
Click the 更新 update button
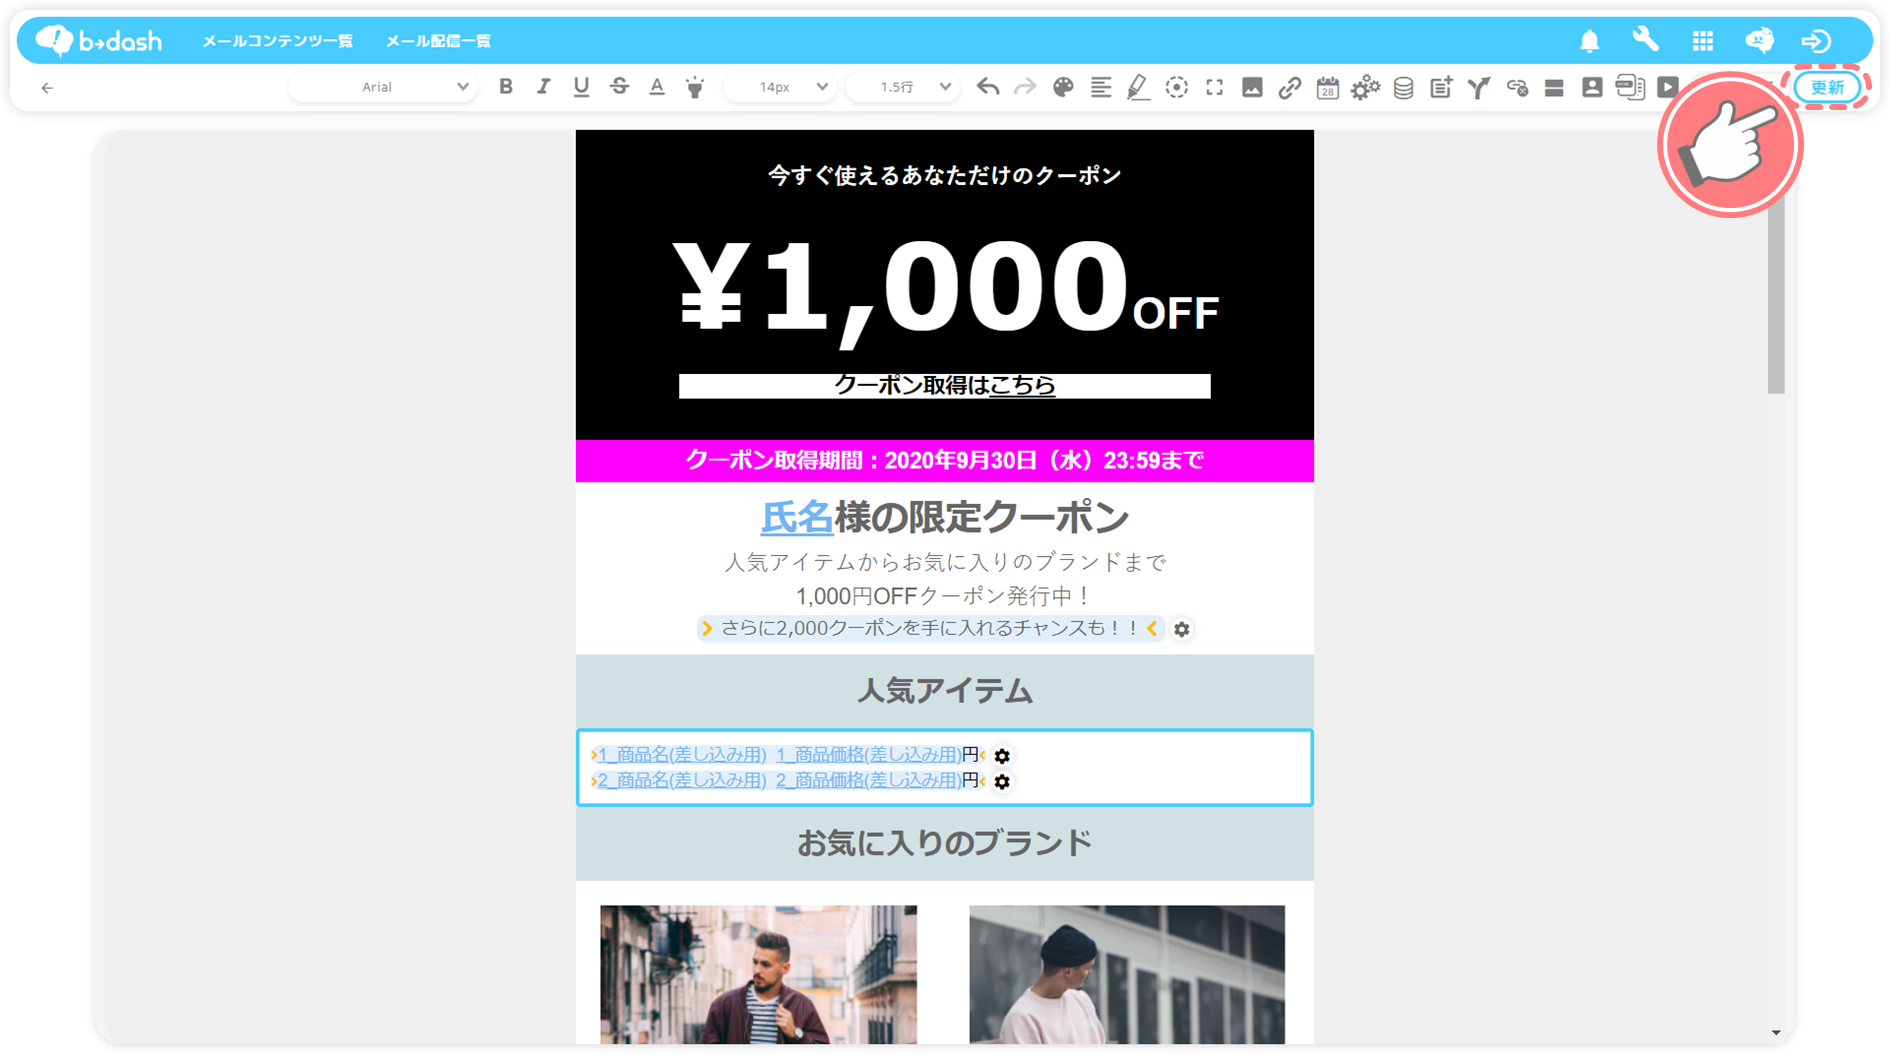[1827, 87]
